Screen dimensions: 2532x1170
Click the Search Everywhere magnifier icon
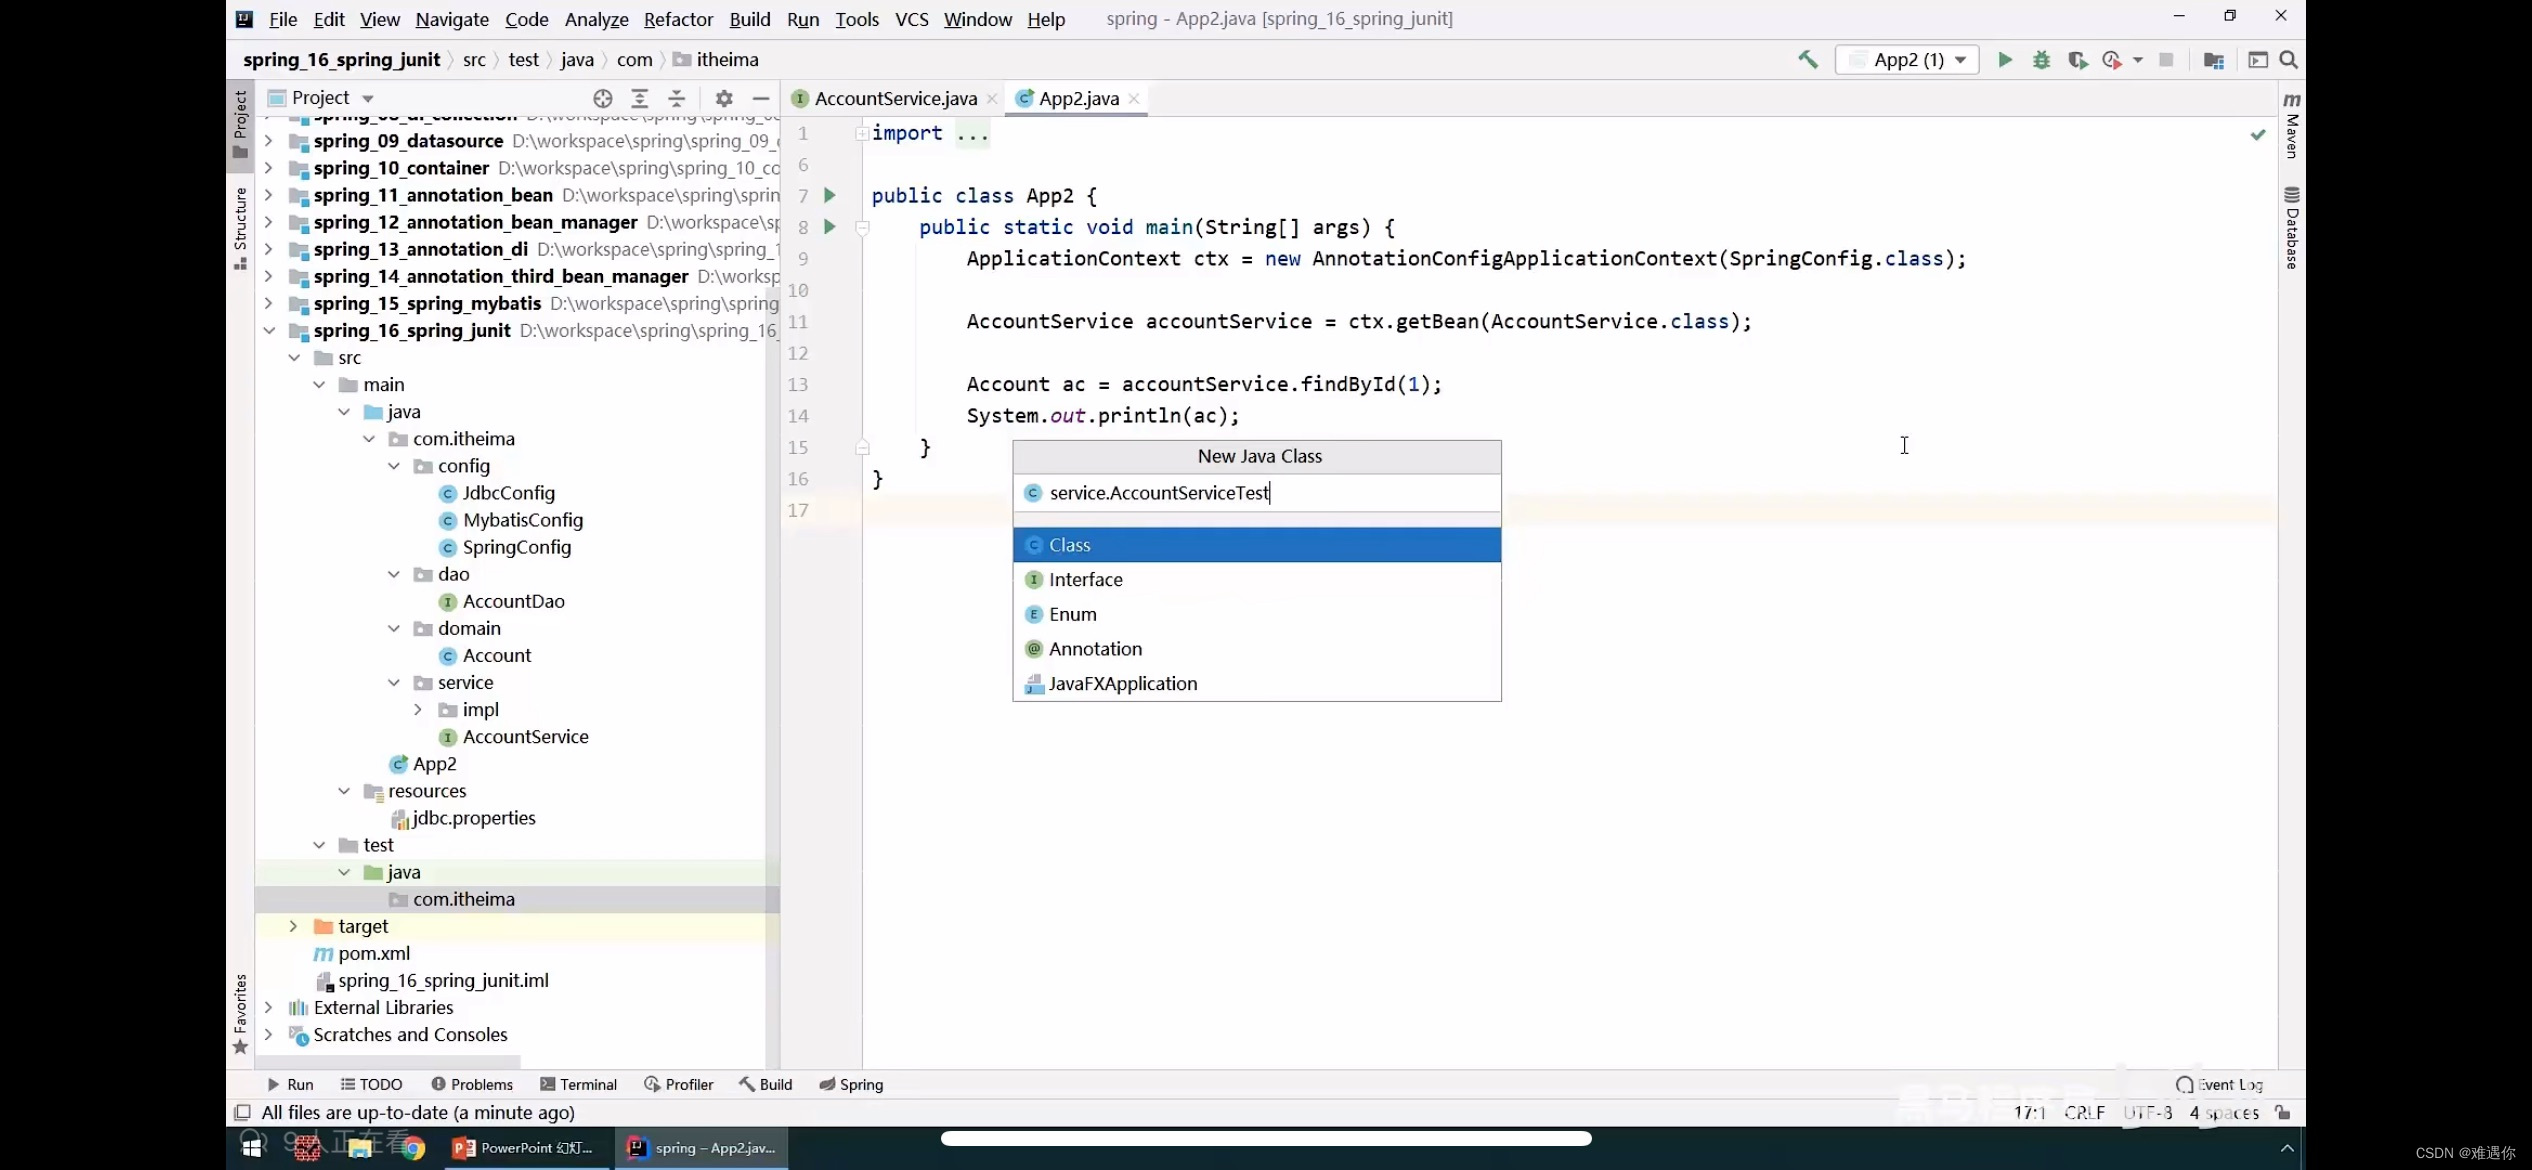click(2288, 60)
